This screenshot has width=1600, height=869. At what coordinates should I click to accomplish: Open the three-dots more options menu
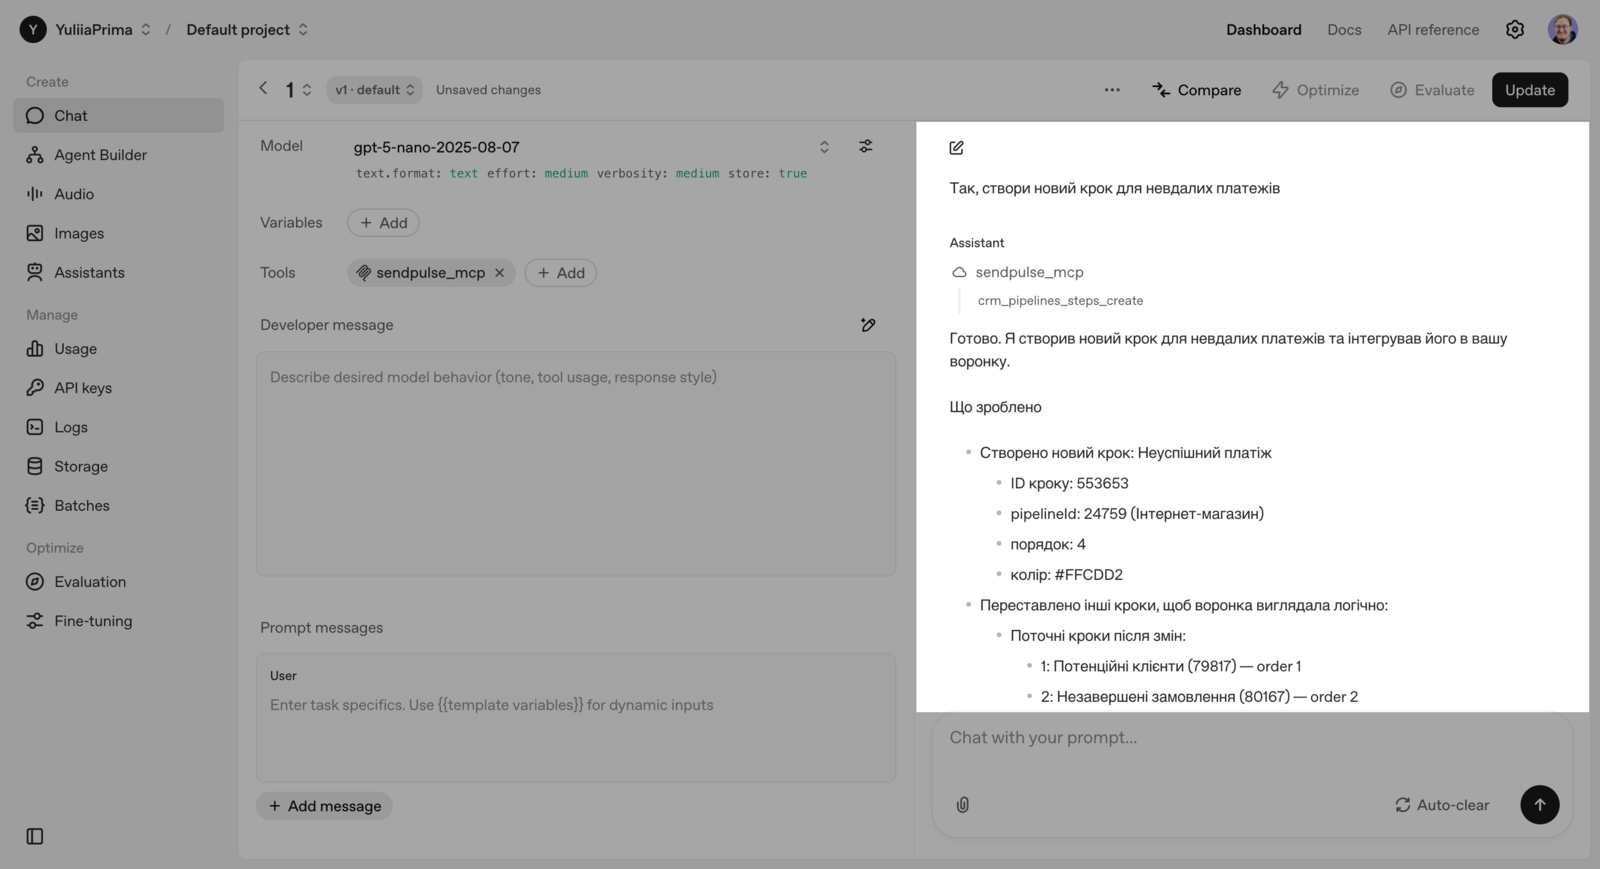(x=1112, y=90)
